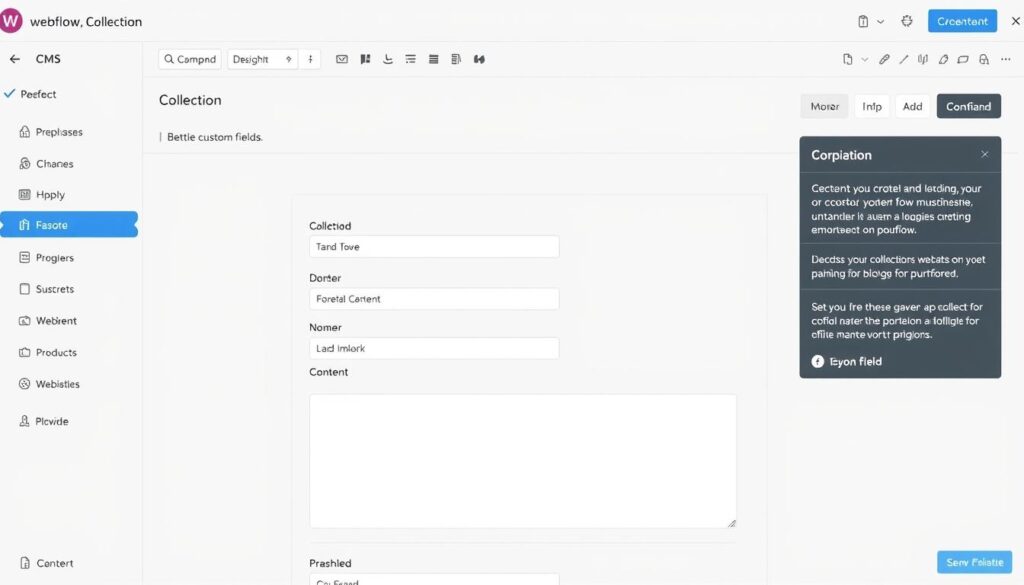
Task: Select the highlighted Fasote sidebar item
Action: [x=69, y=225]
